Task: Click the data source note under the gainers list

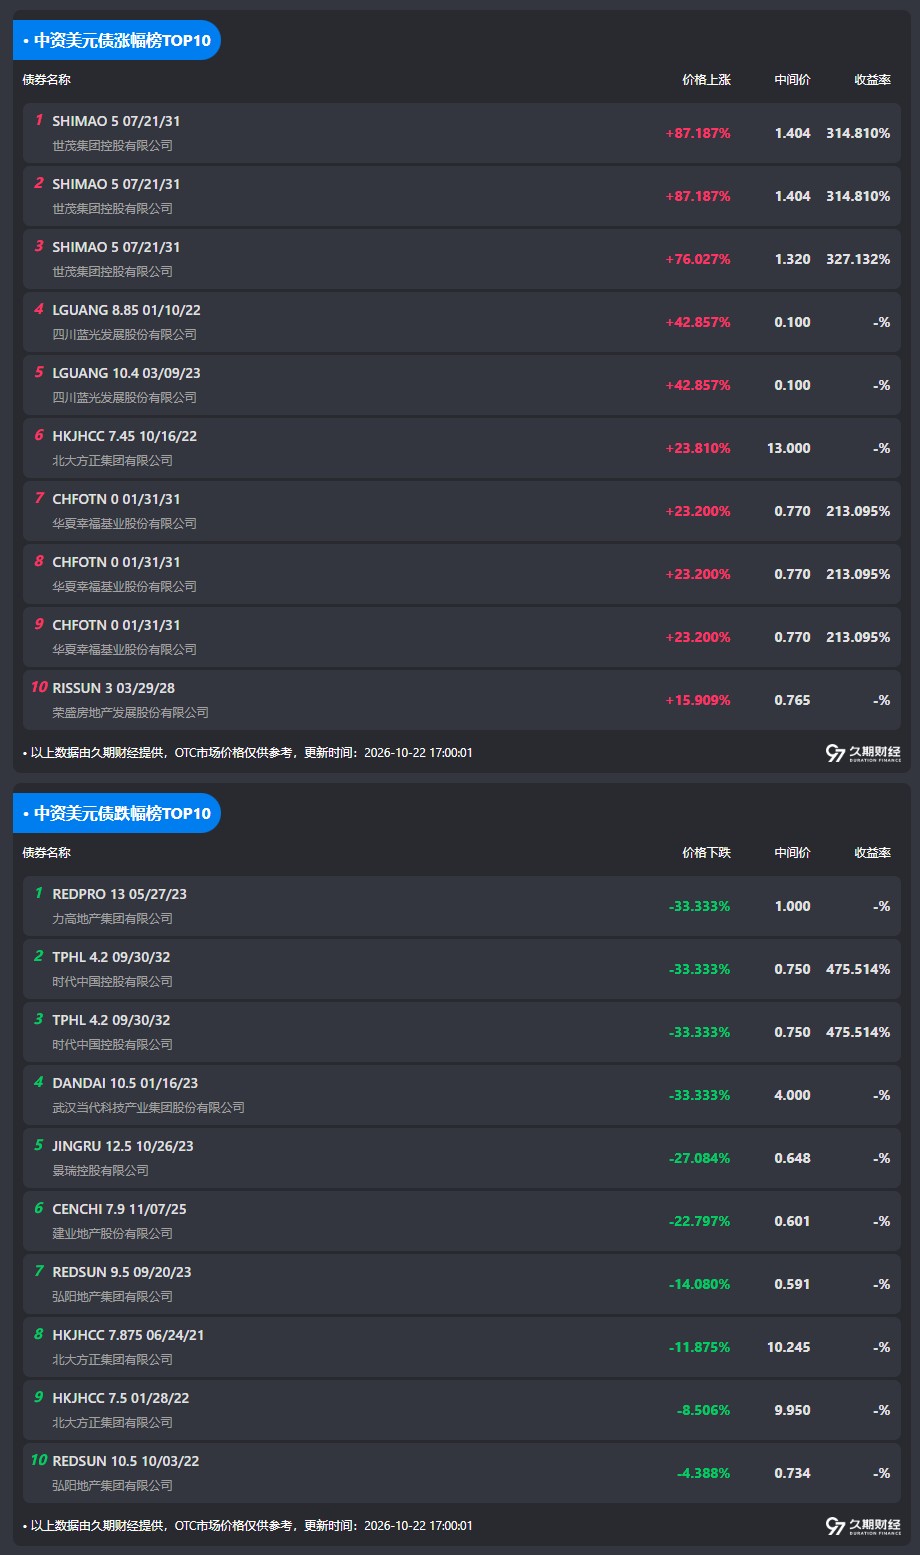Action: (x=248, y=753)
